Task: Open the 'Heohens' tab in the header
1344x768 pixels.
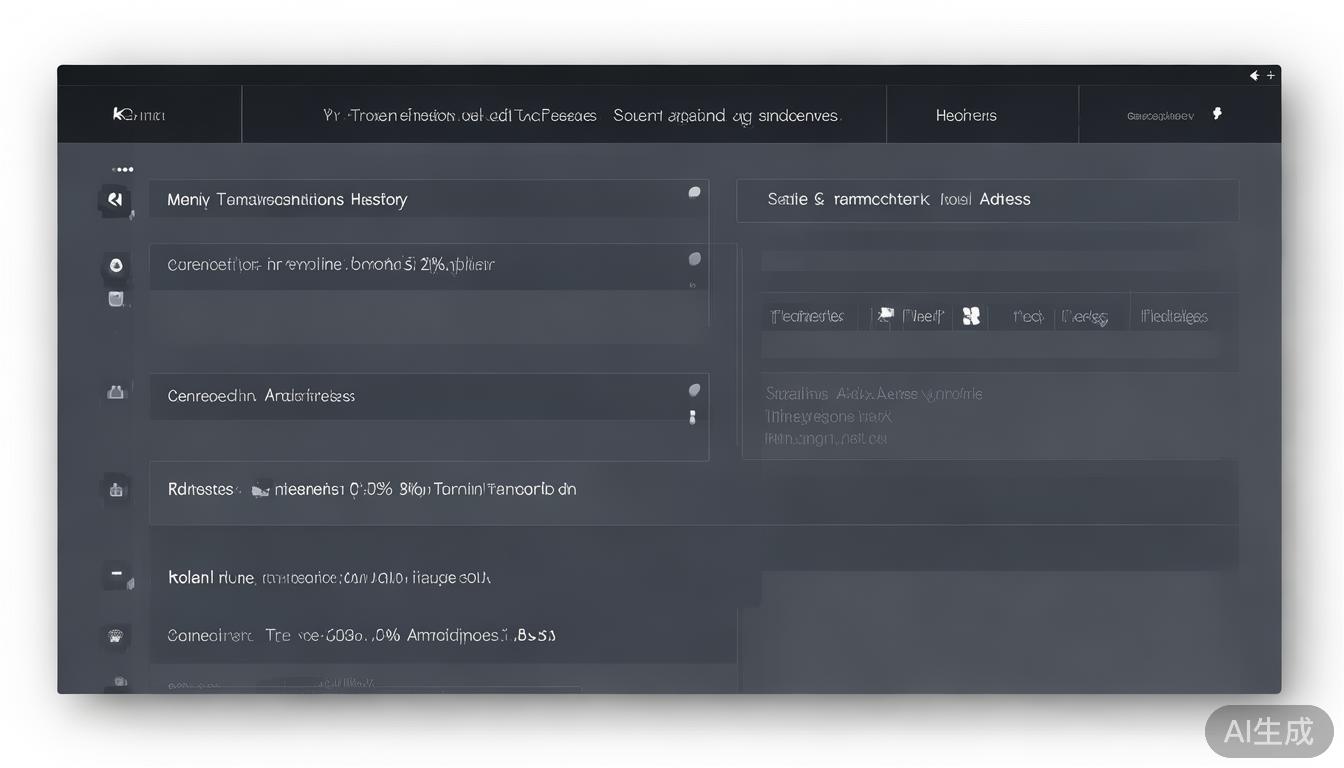Action: (x=966, y=115)
